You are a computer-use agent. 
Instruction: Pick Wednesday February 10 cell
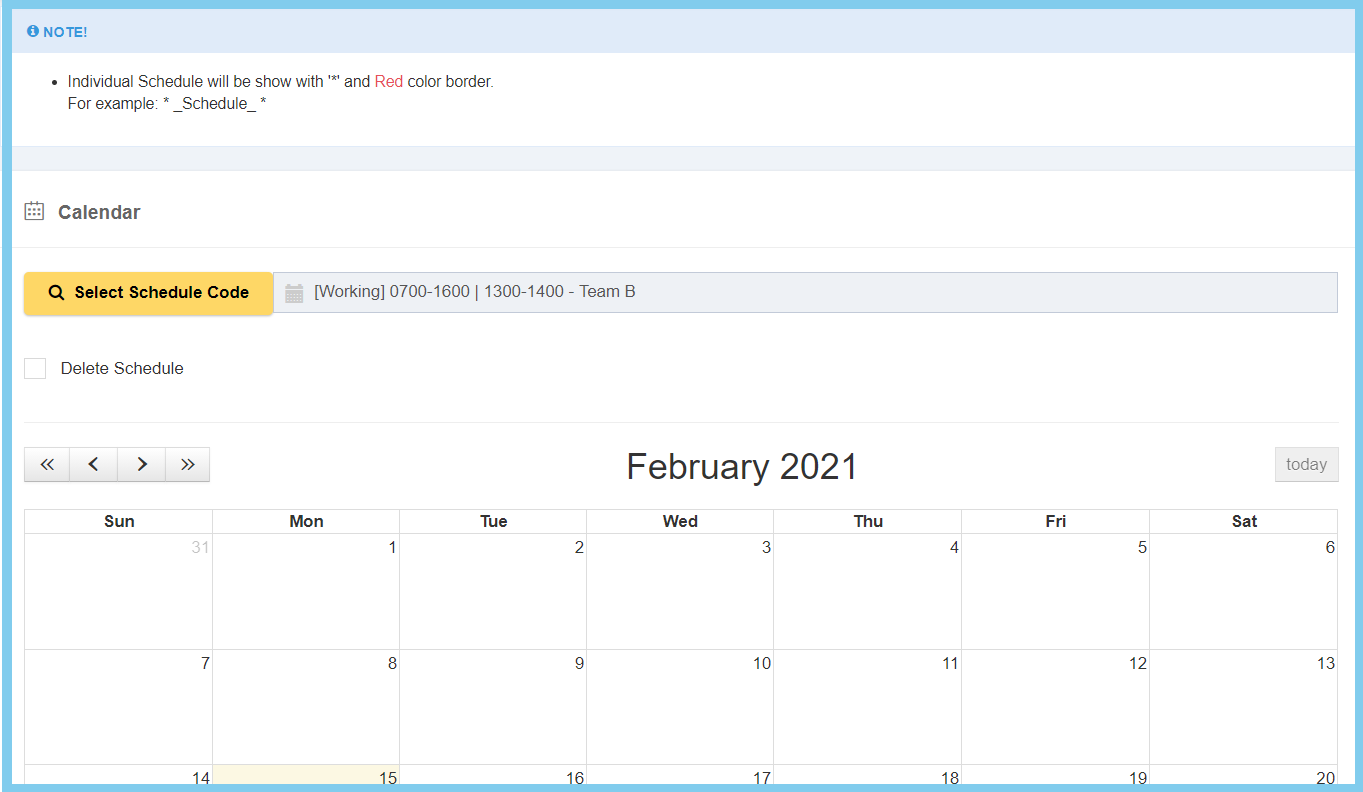point(680,706)
